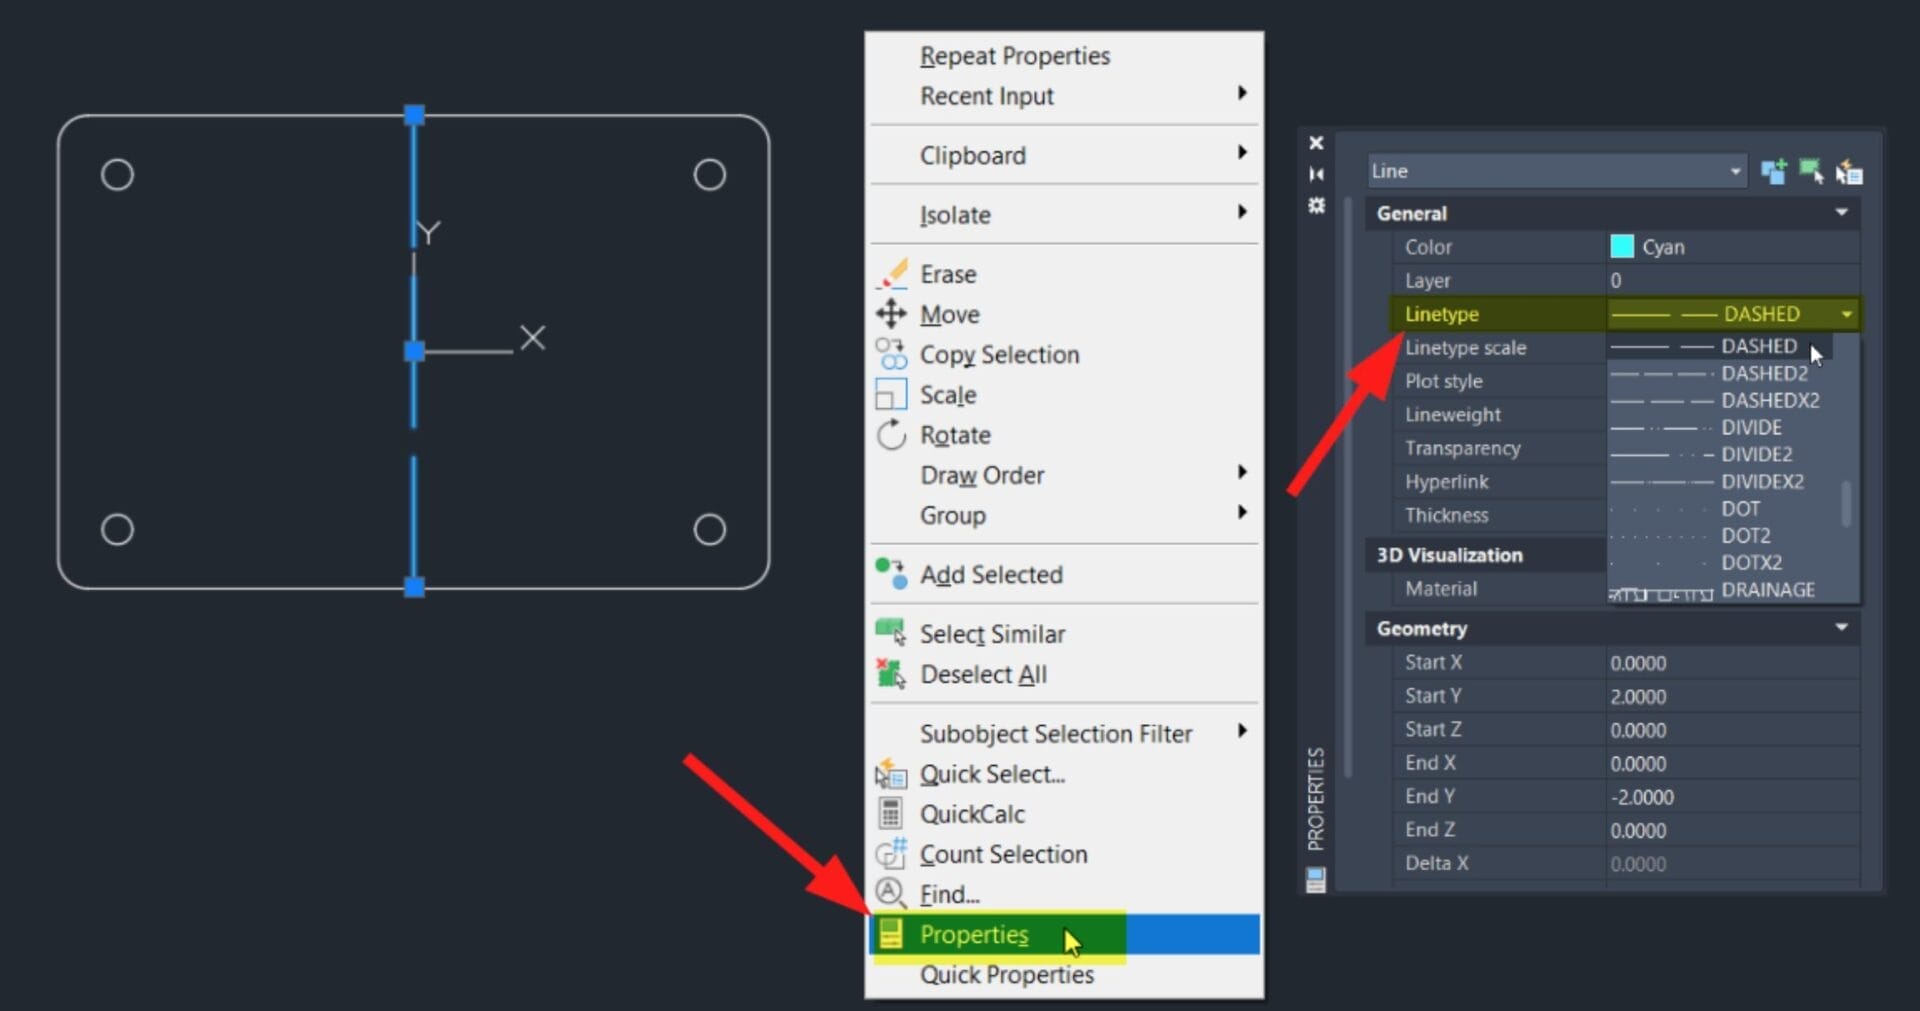
Task: Open the object type dropdown showing Line
Action: tap(1737, 170)
